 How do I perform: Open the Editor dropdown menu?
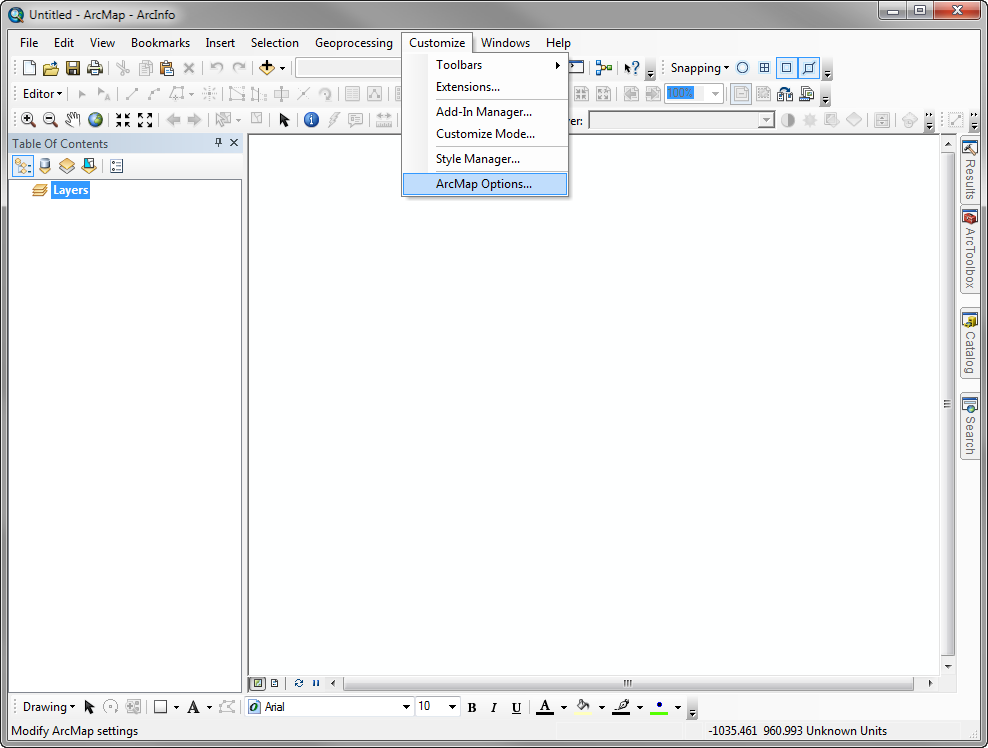pos(42,94)
